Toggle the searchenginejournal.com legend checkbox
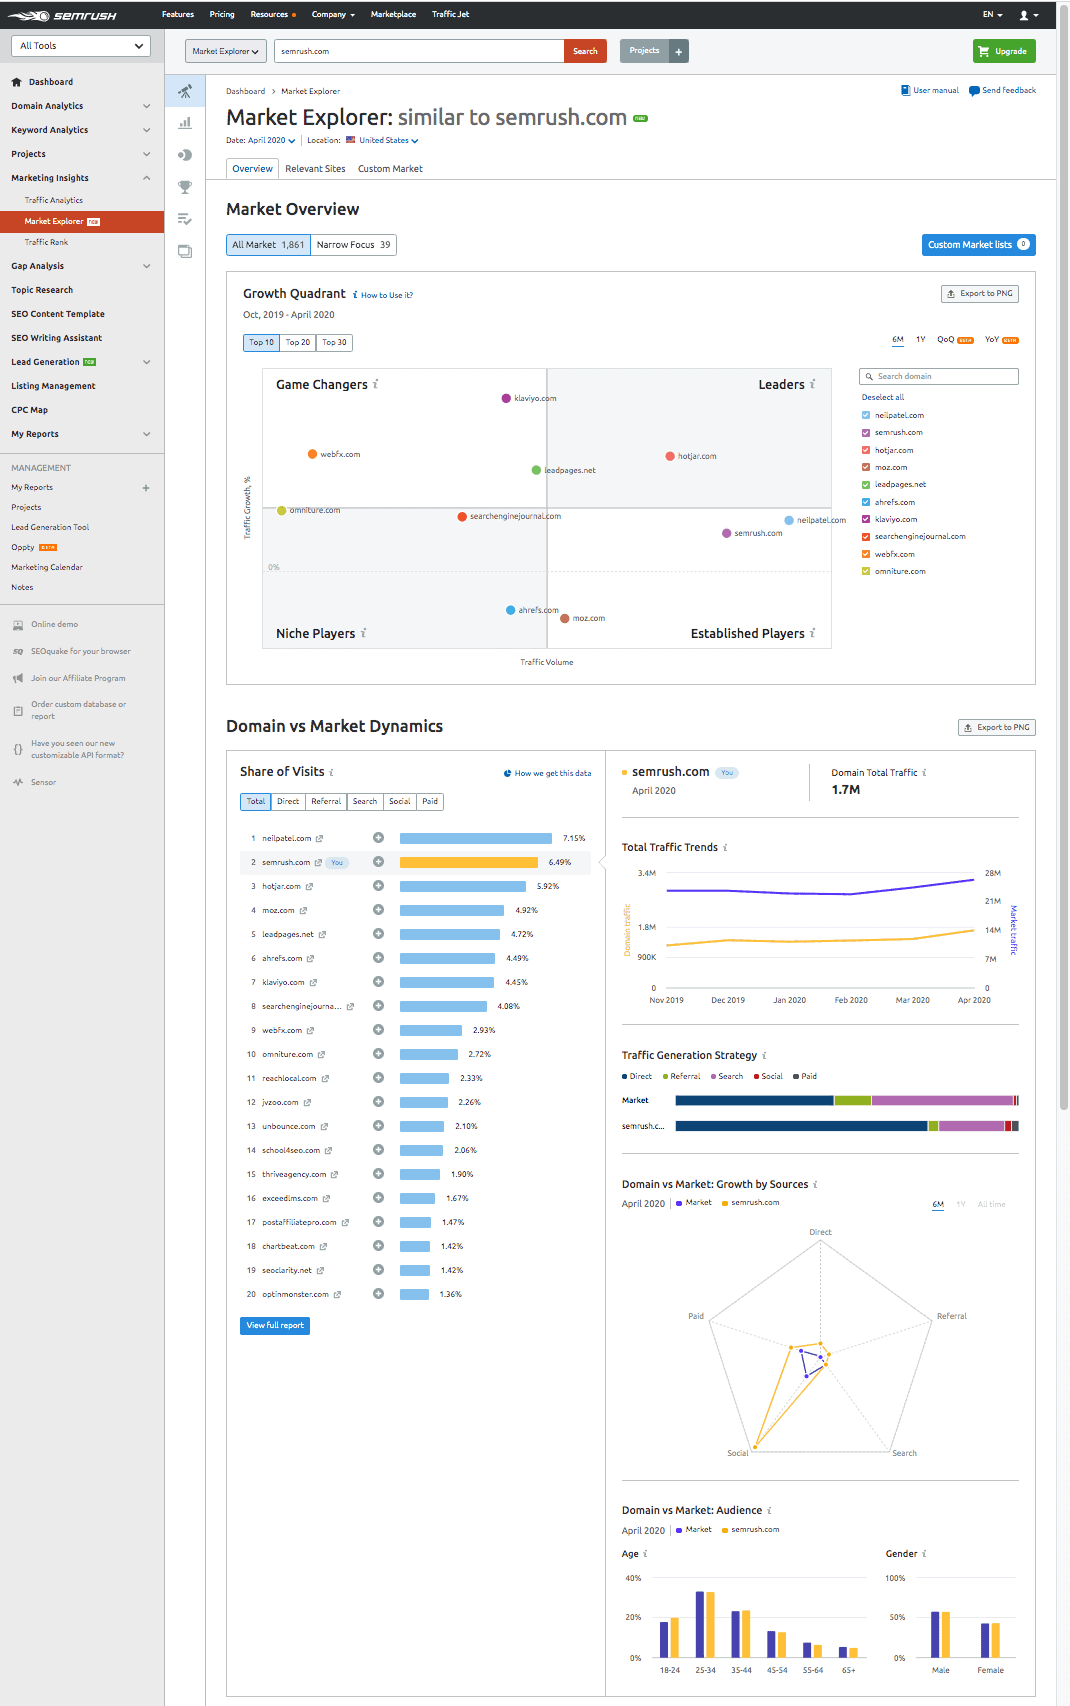 [866, 536]
